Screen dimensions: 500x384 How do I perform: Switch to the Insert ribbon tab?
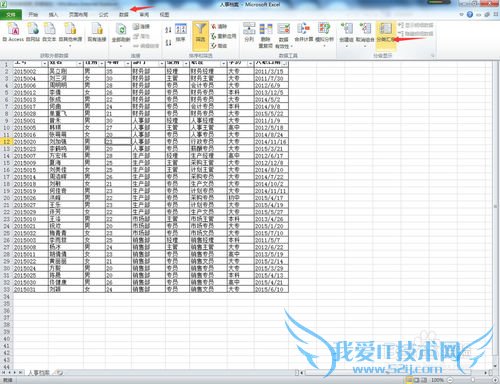[53, 15]
